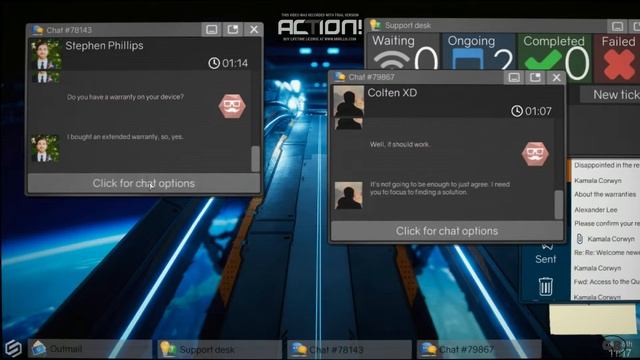Minimize the Chat #78143 window
Image resolution: width=640 pixels, height=360 pixels.
pyautogui.click(x=211, y=29)
